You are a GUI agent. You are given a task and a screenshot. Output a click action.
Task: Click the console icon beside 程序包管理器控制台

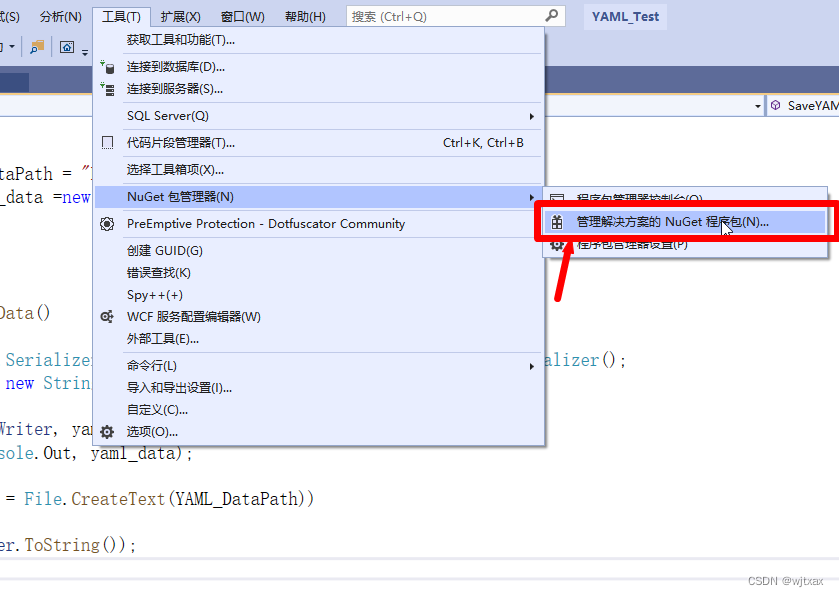556,196
